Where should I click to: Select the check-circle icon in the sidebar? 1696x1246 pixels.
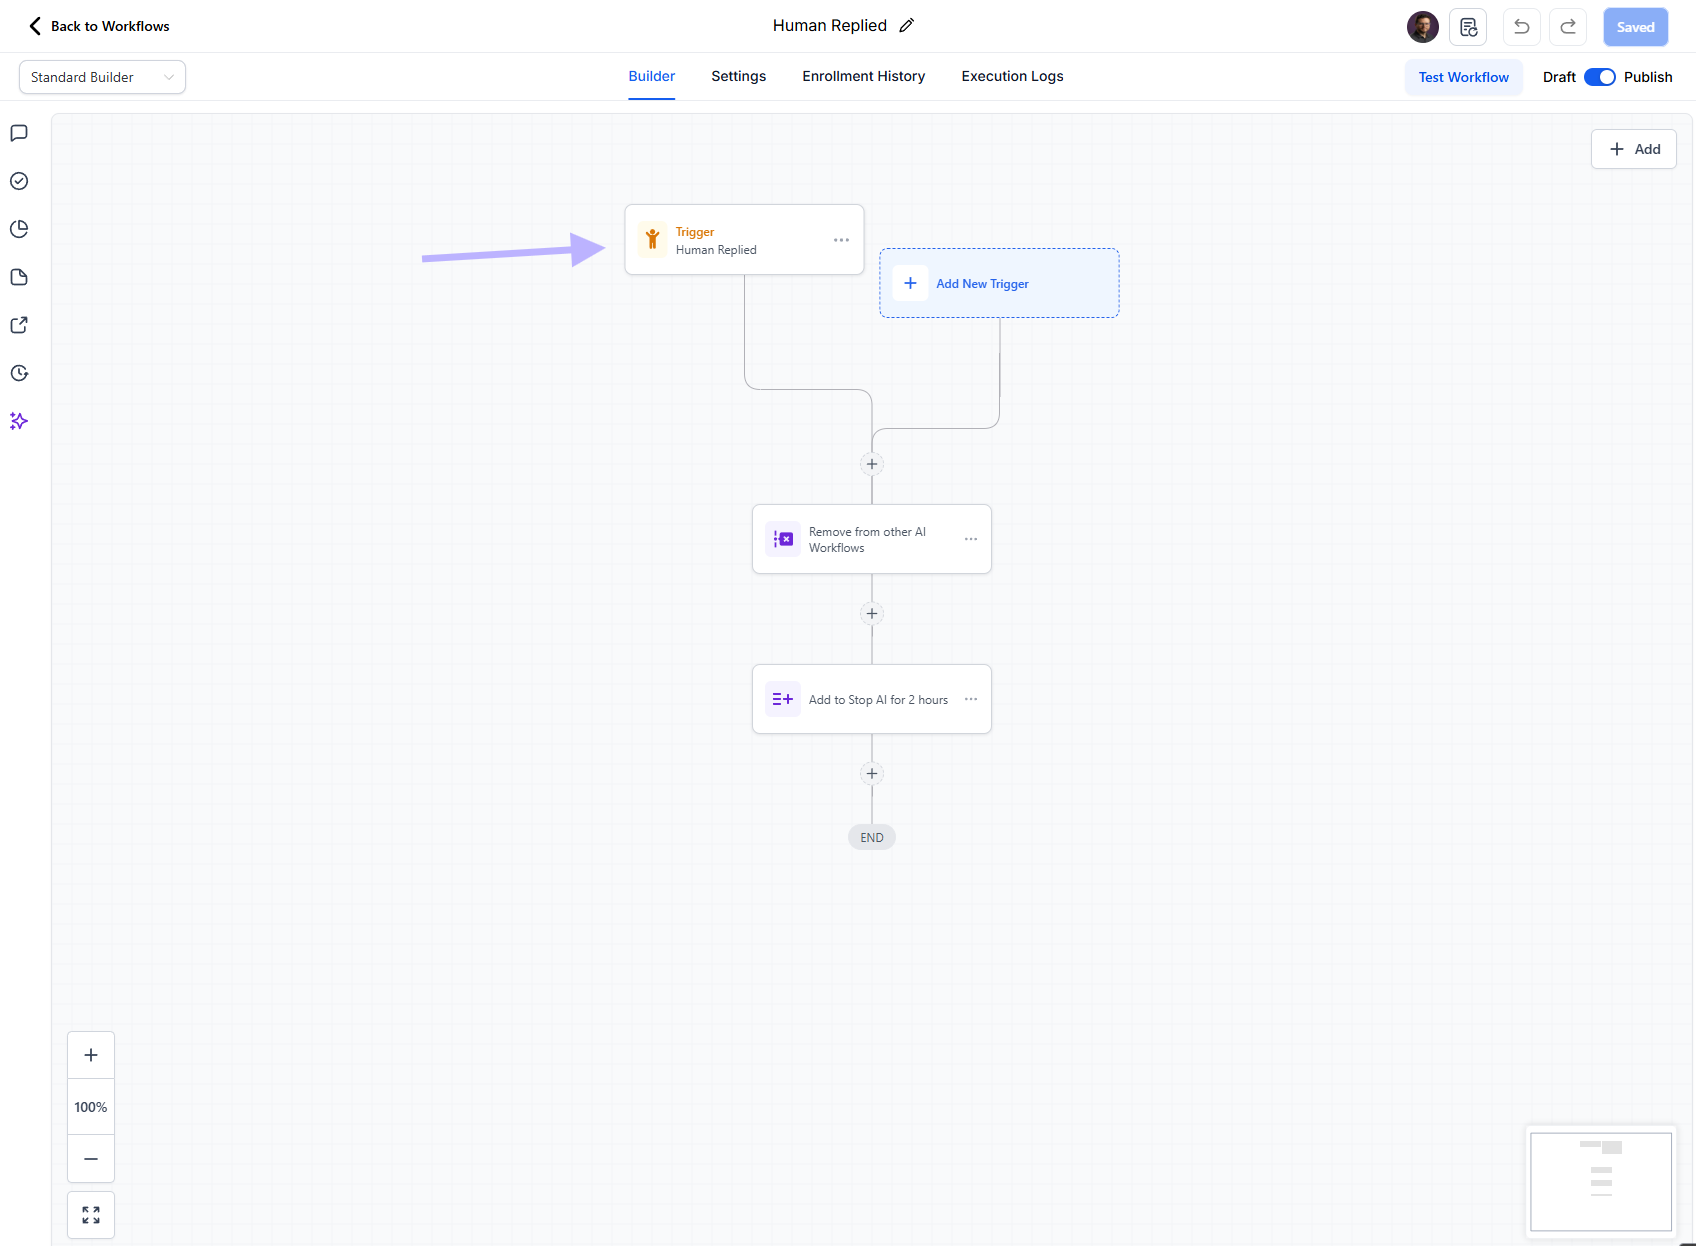tap(19, 181)
